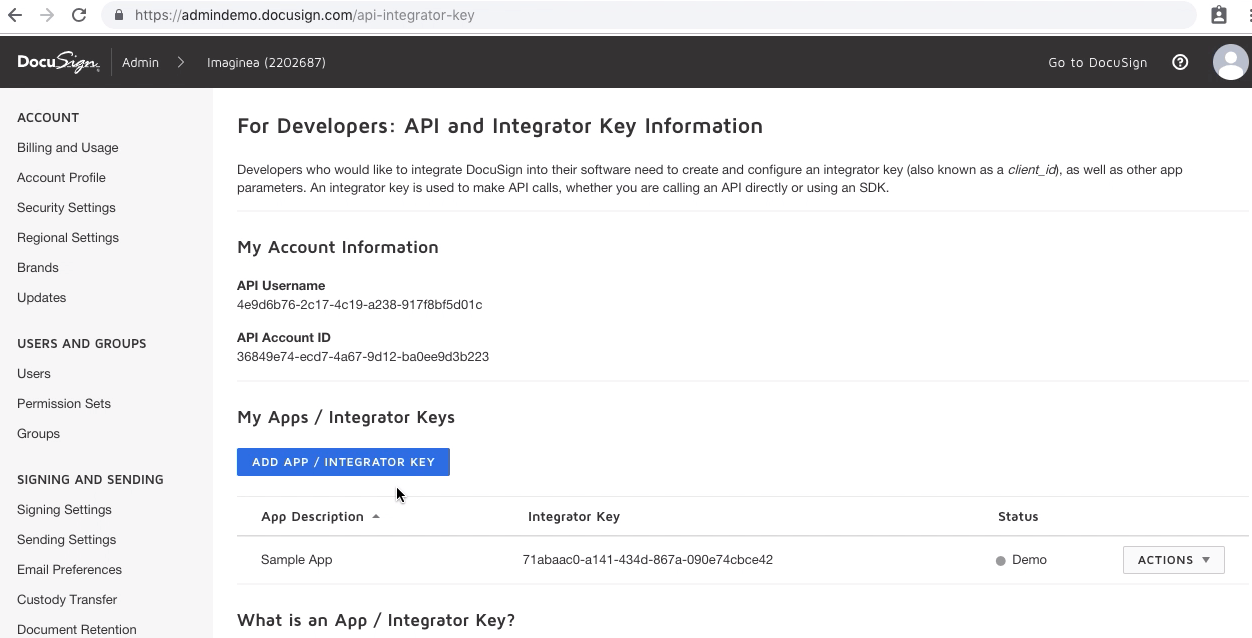
Task: Open Security Settings in sidebar
Action: 66,208
